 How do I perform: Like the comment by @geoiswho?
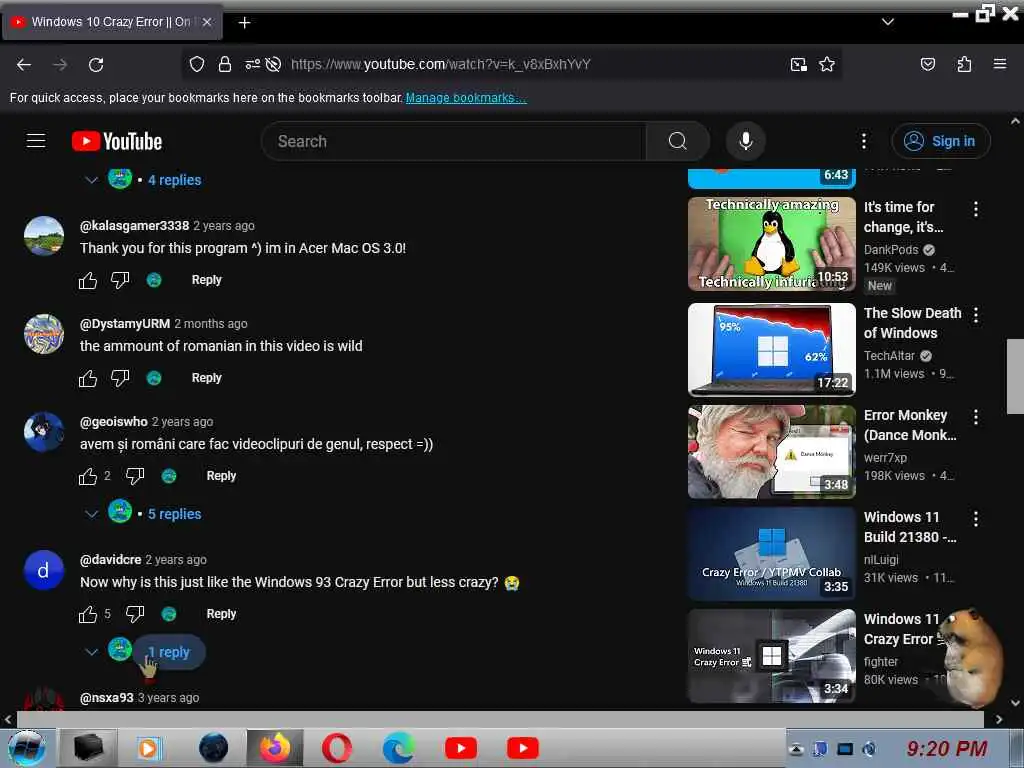pos(88,476)
